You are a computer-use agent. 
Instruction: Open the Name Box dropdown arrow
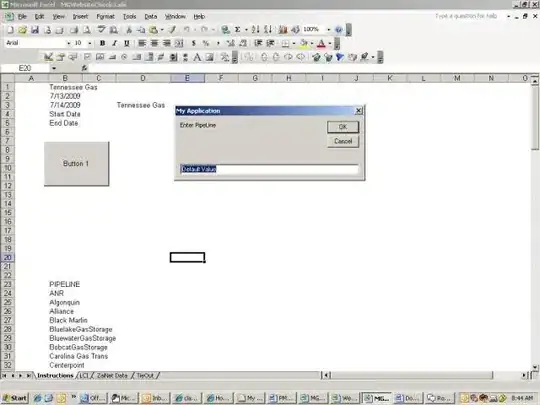pyautogui.click(x=54, y=68)
